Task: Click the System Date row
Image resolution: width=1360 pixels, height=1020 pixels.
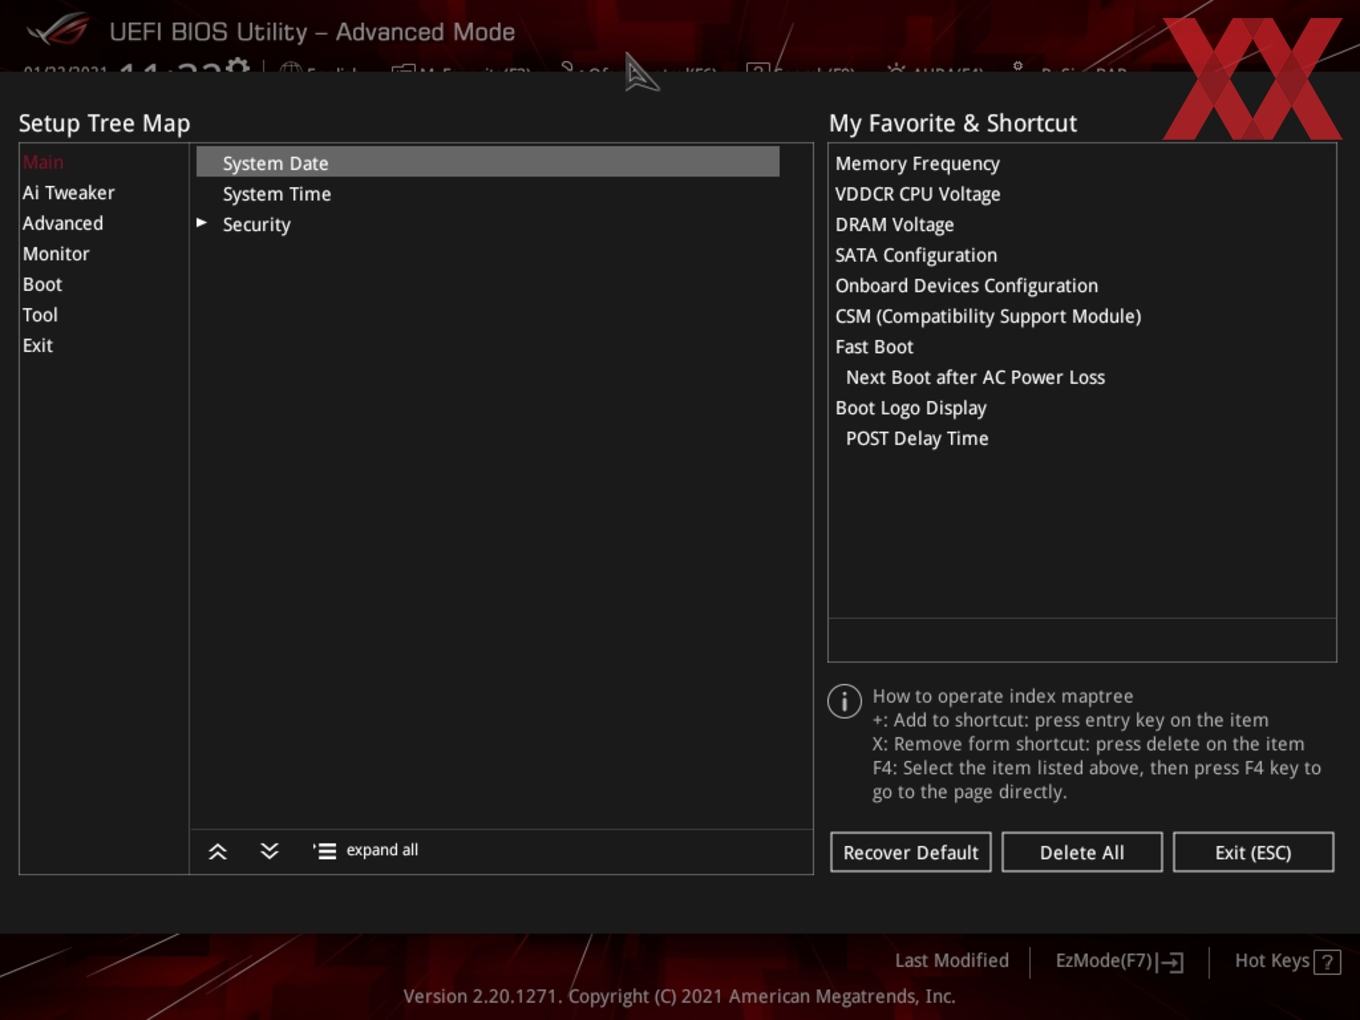Action: 488,162
